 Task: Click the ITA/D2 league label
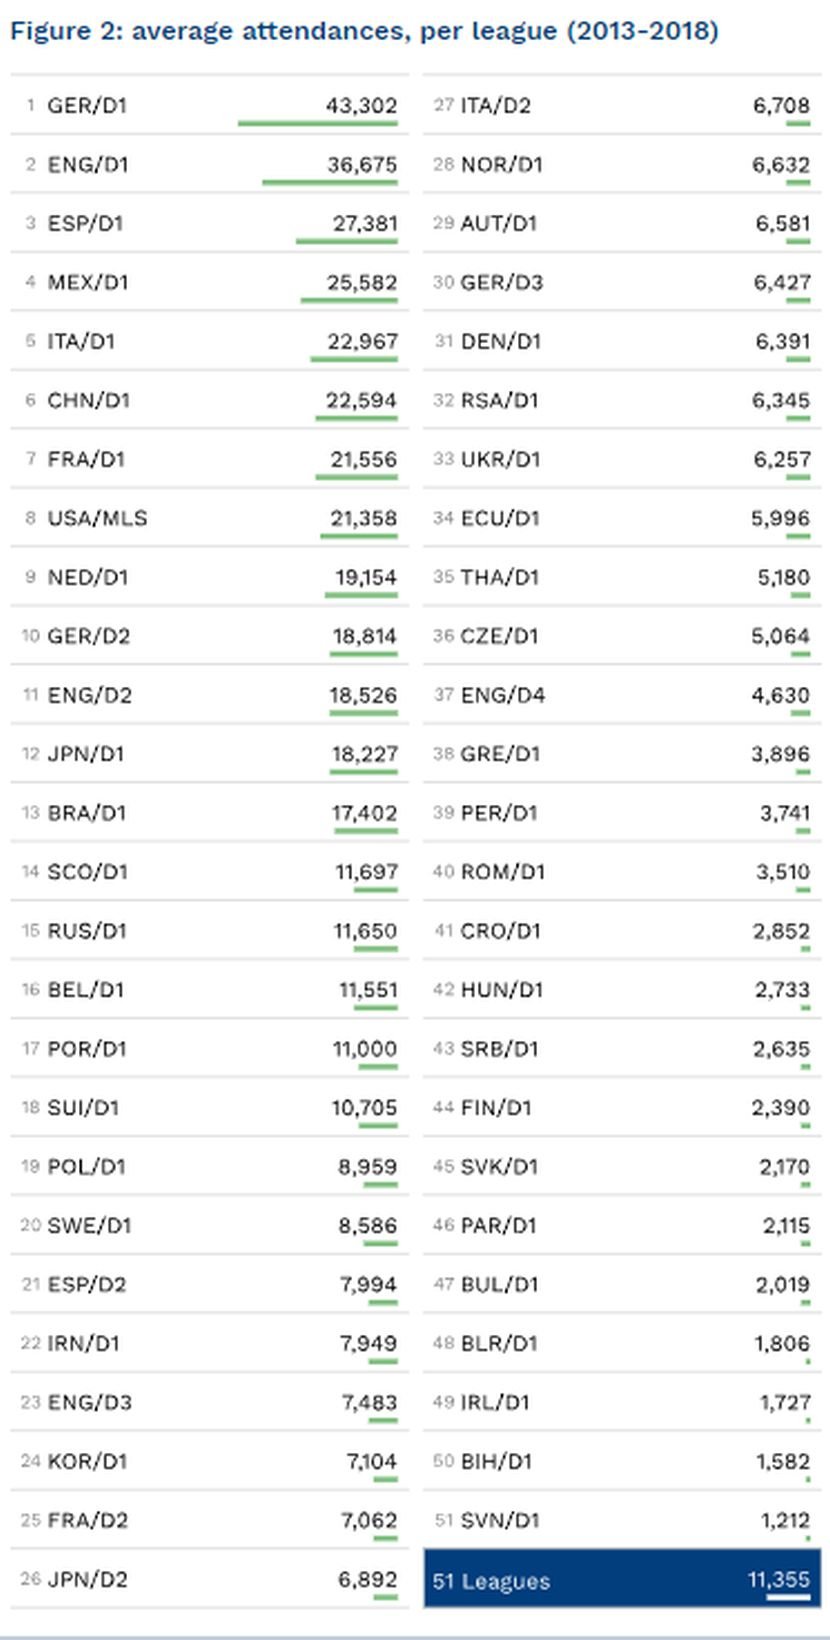(496, 105)
